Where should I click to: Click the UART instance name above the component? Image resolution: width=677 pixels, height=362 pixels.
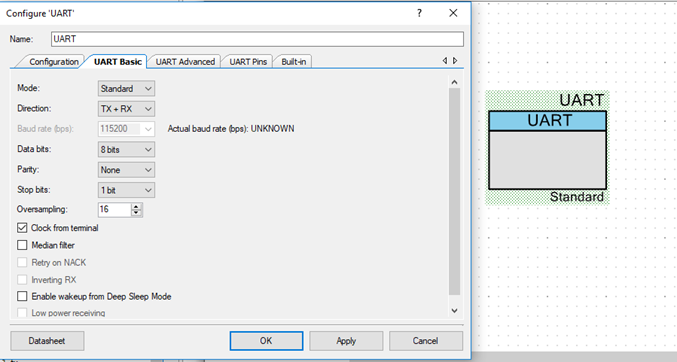coord(582,100)
